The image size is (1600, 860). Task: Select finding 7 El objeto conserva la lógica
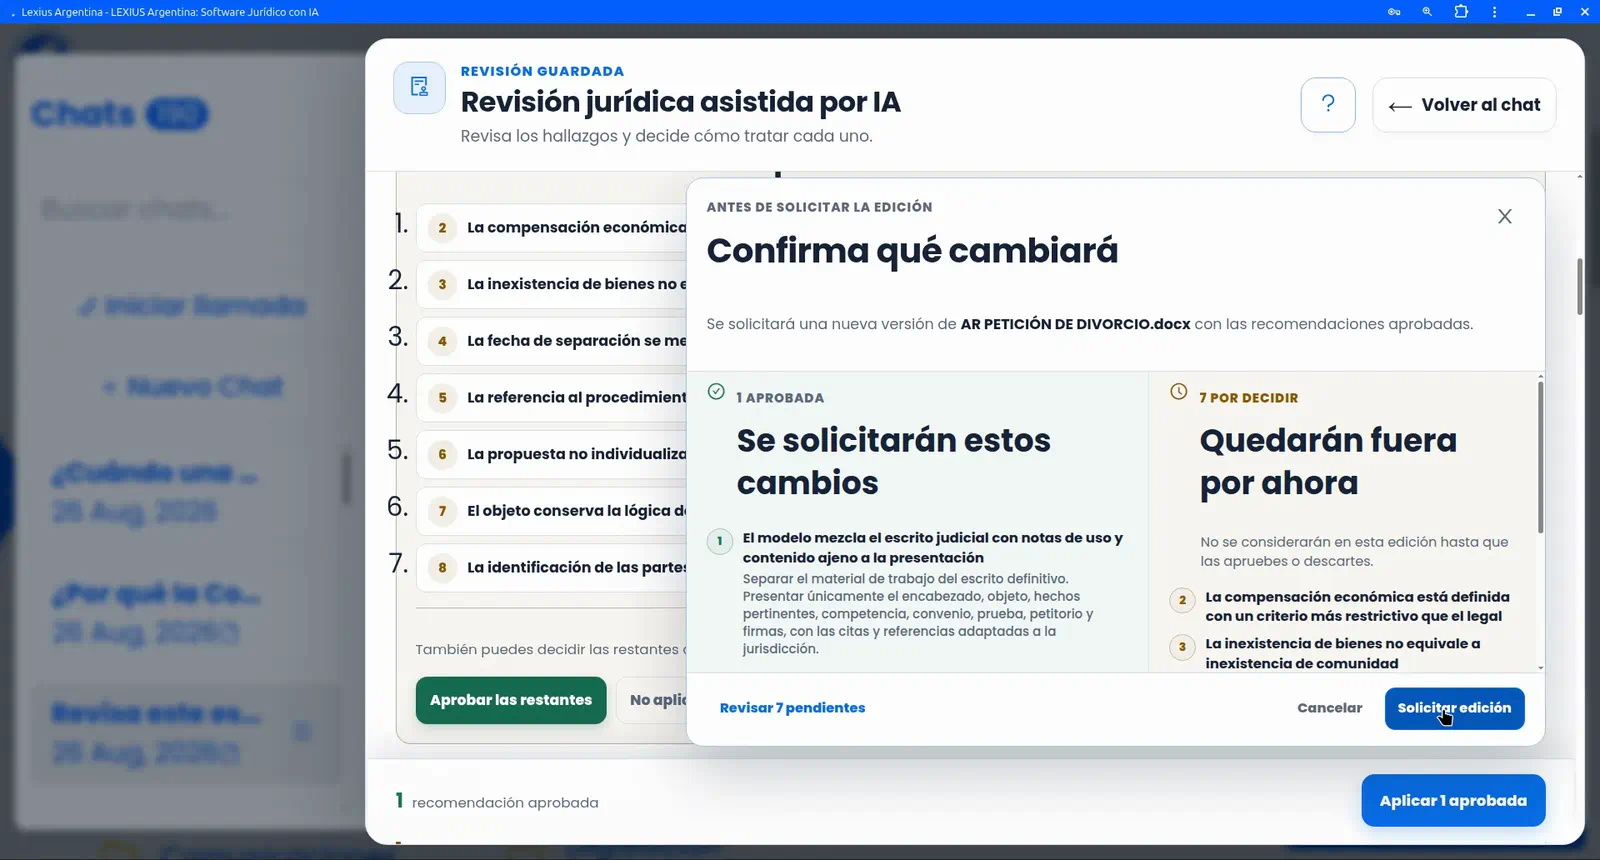pos(552,511)
